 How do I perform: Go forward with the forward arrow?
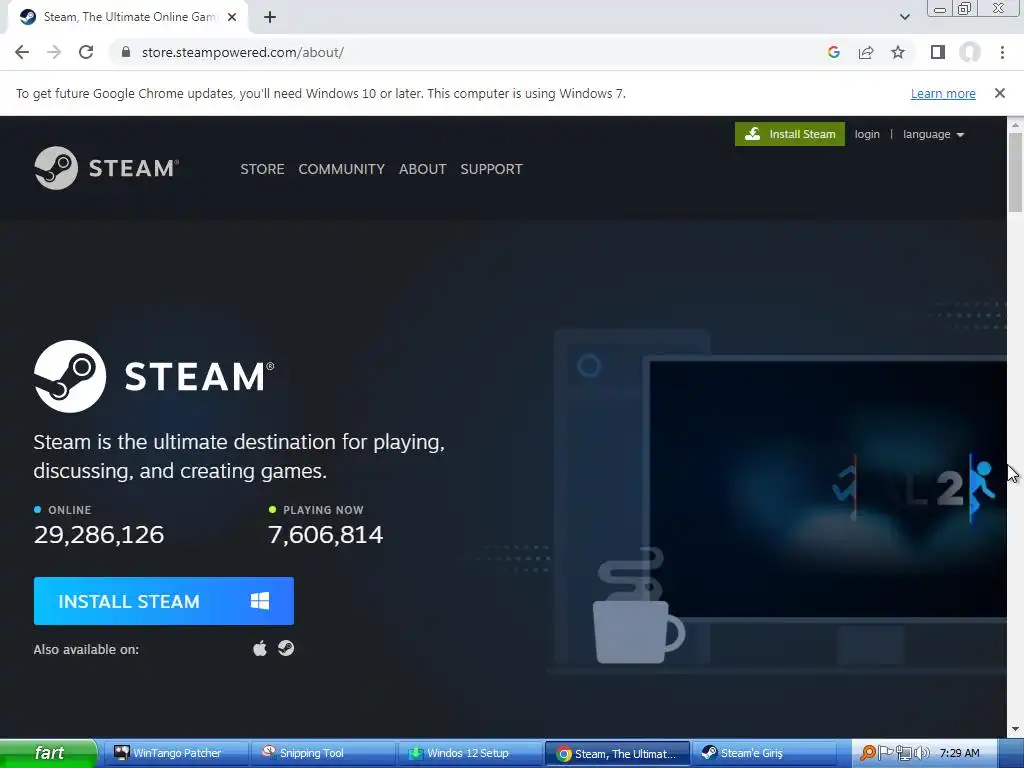click(x=54, y=52)
